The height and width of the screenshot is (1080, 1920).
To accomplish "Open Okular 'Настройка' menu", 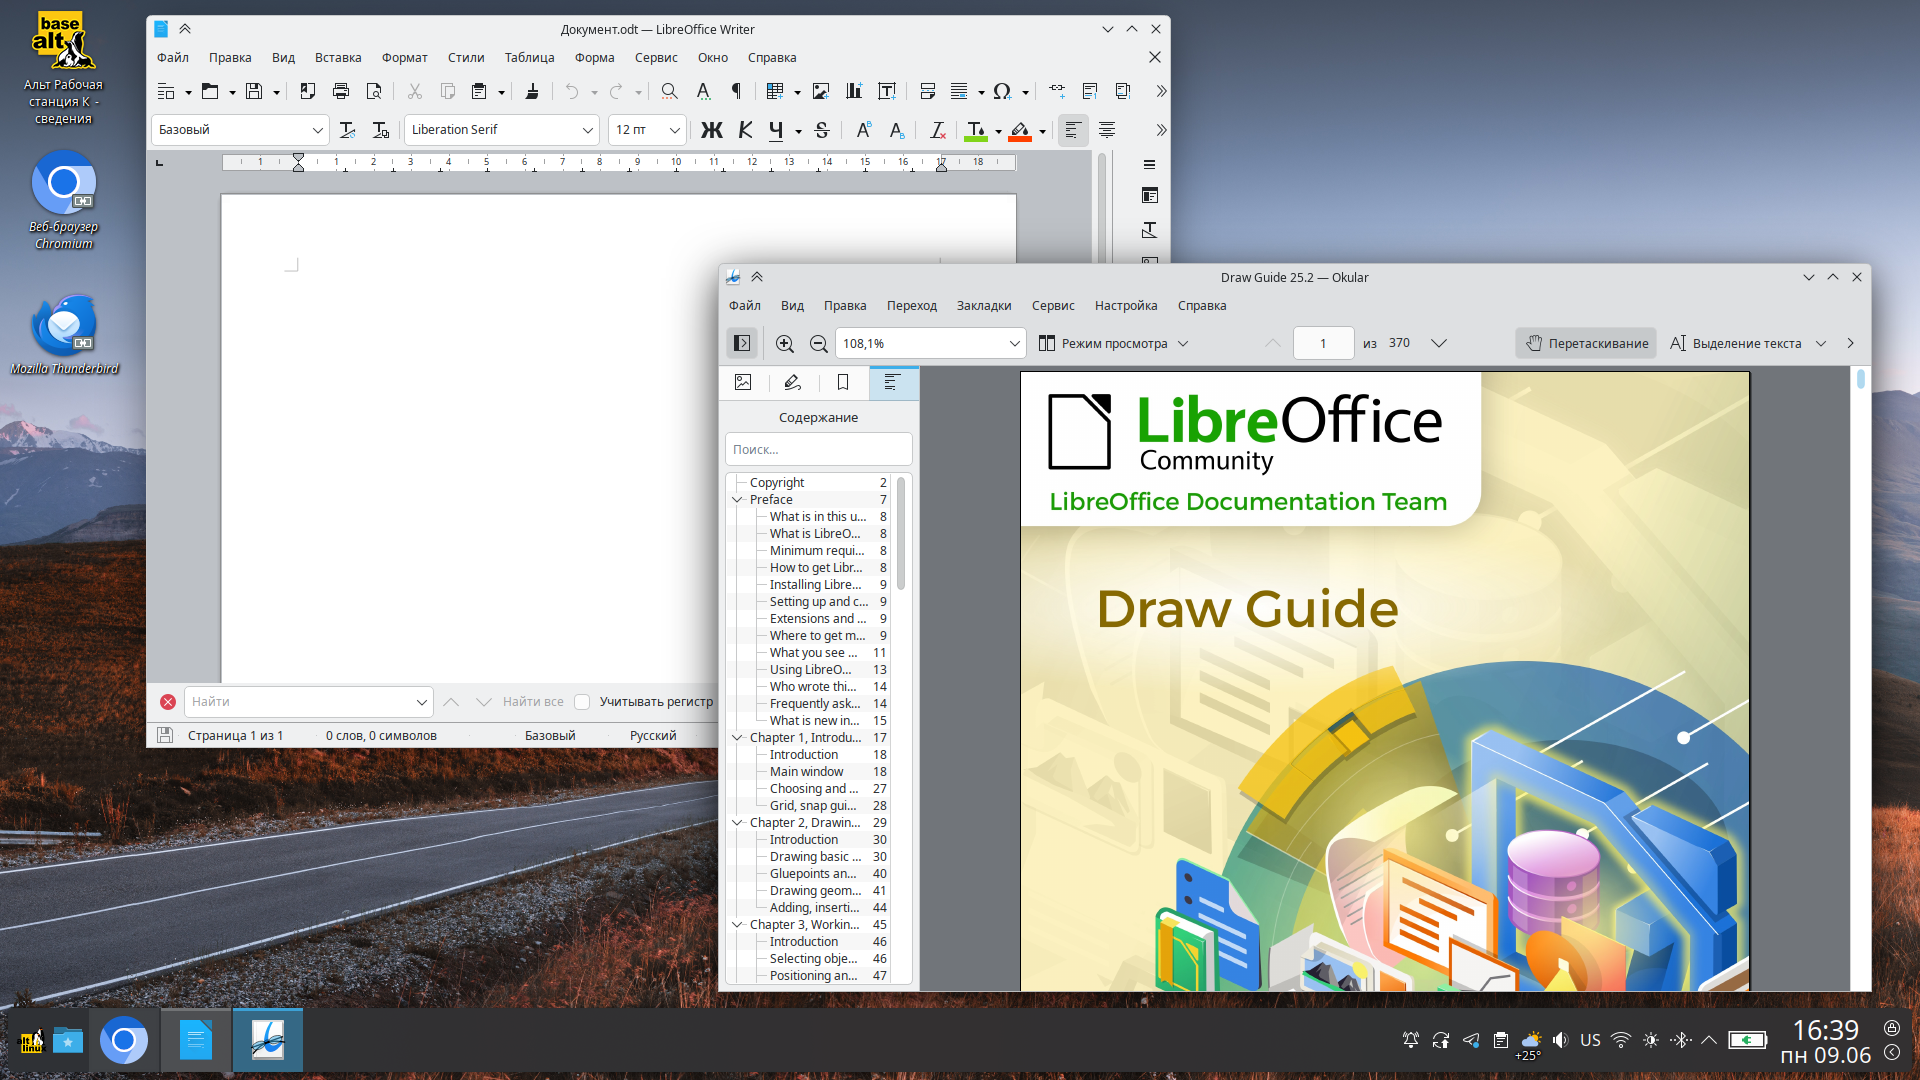I will point(1126,305).
